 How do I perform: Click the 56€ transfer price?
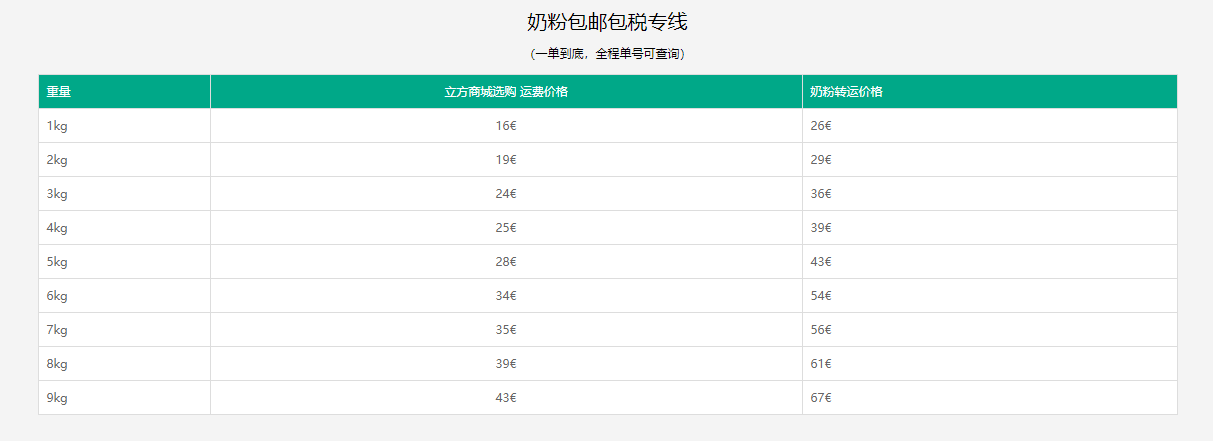point(990,330)
